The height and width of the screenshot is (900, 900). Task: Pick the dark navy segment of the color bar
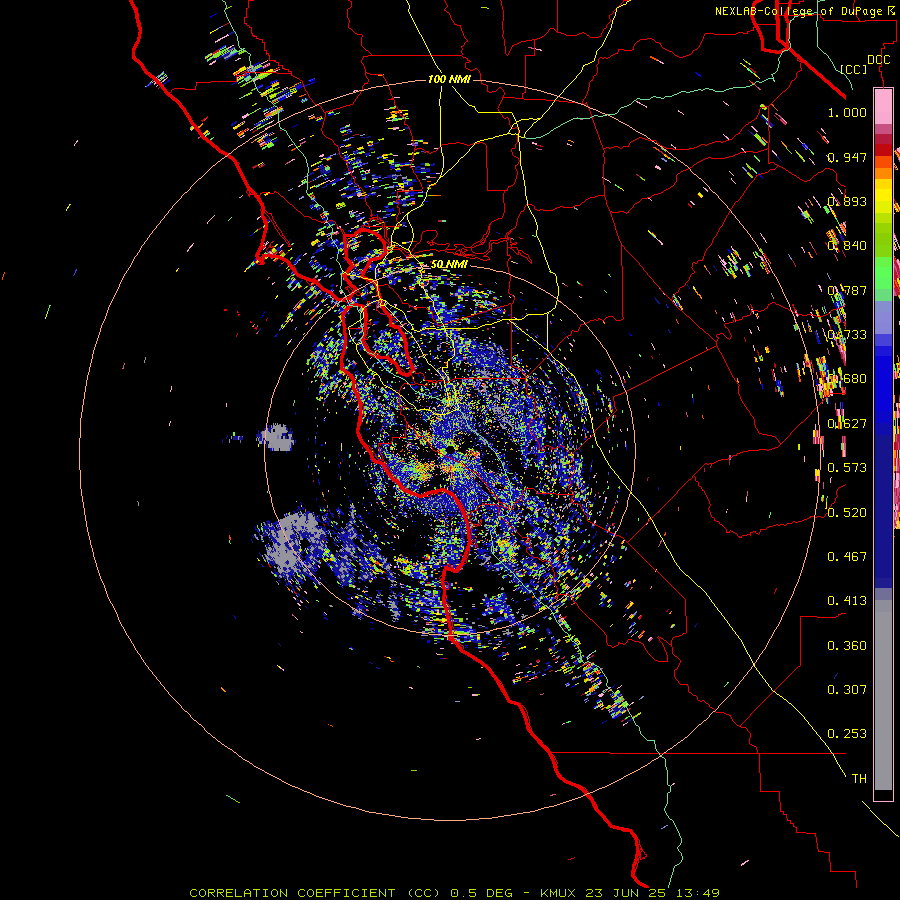pyautogui.click(x=883, y=505)
